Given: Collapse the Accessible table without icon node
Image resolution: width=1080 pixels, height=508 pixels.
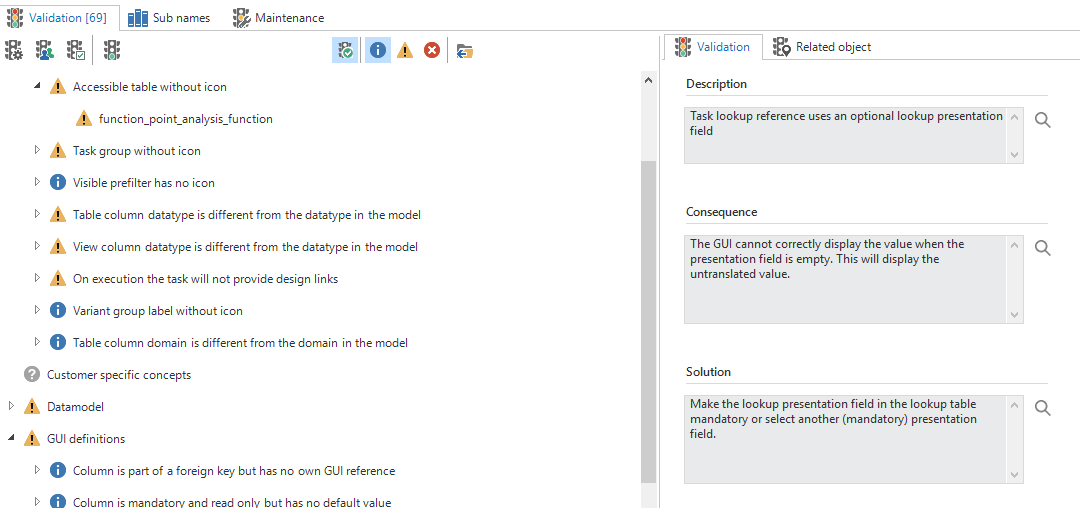Looking at the screenshot, I should tap(37, 87).
